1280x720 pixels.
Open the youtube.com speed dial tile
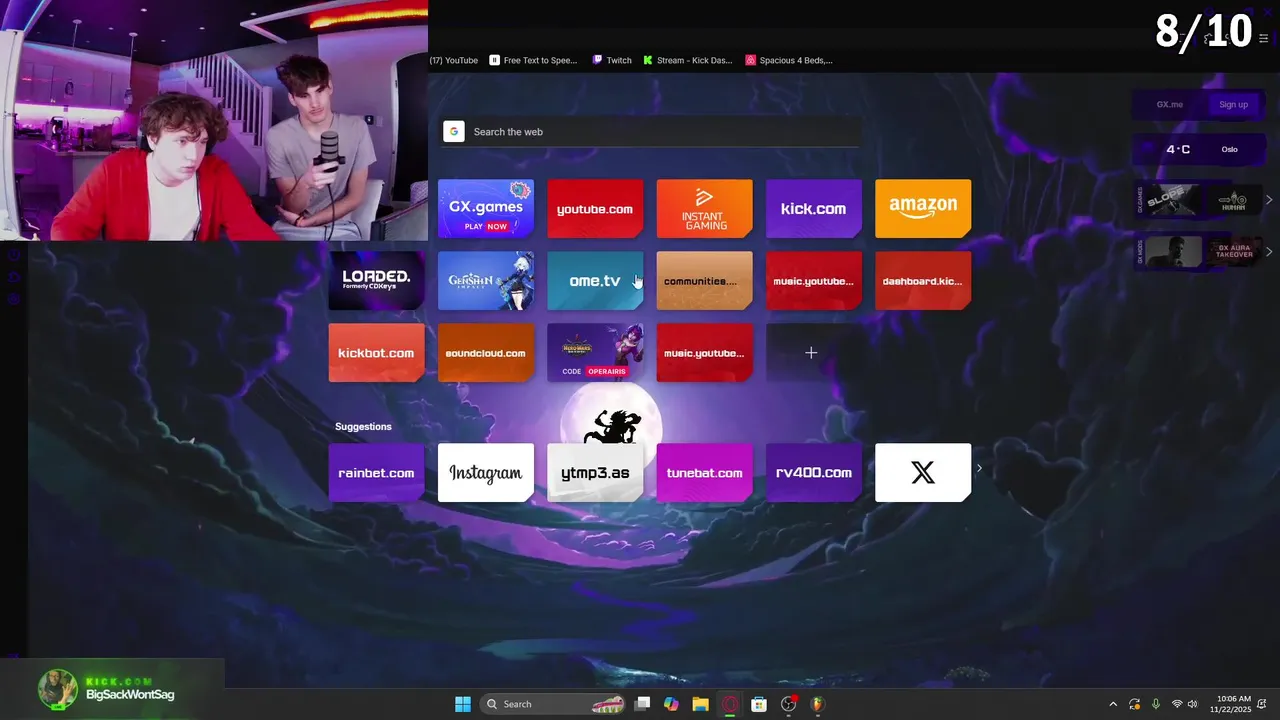click(595, 209)
